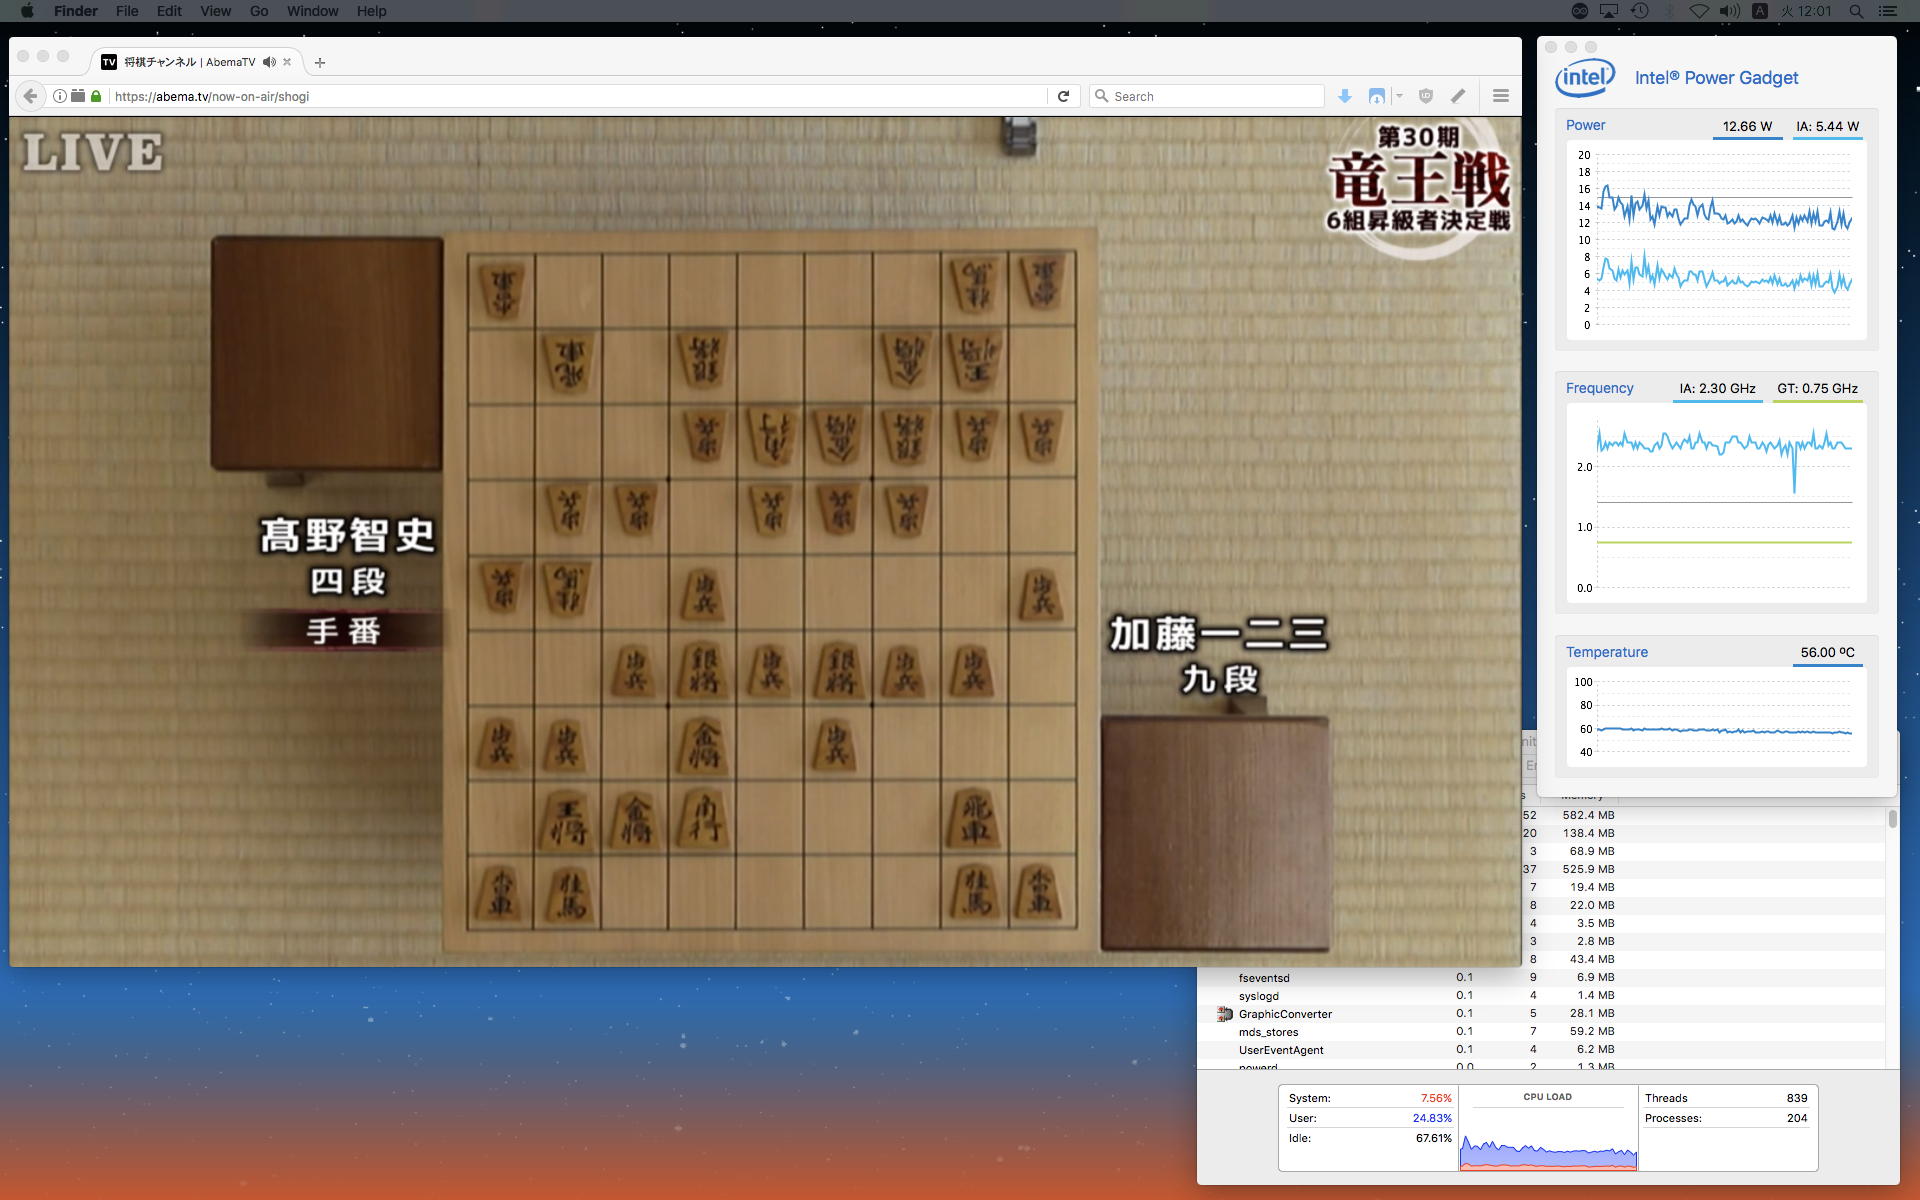Open the hamburger menu in browser

point(1500,96)
